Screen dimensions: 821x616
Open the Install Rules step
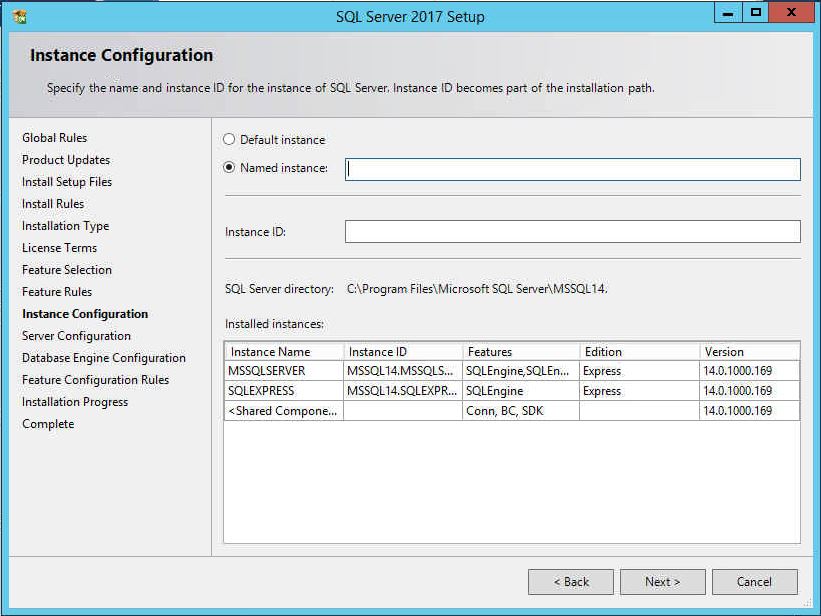click(x=53, y=204)
